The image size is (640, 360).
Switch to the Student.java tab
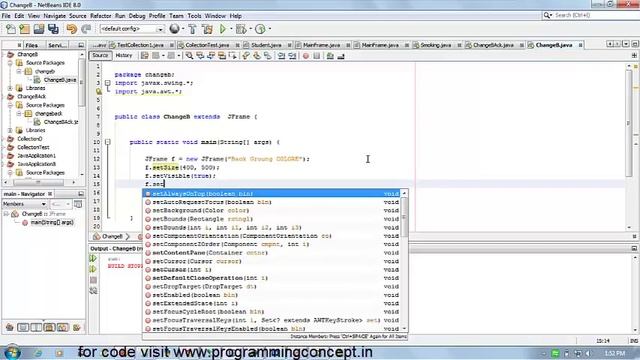coord(266,45)
